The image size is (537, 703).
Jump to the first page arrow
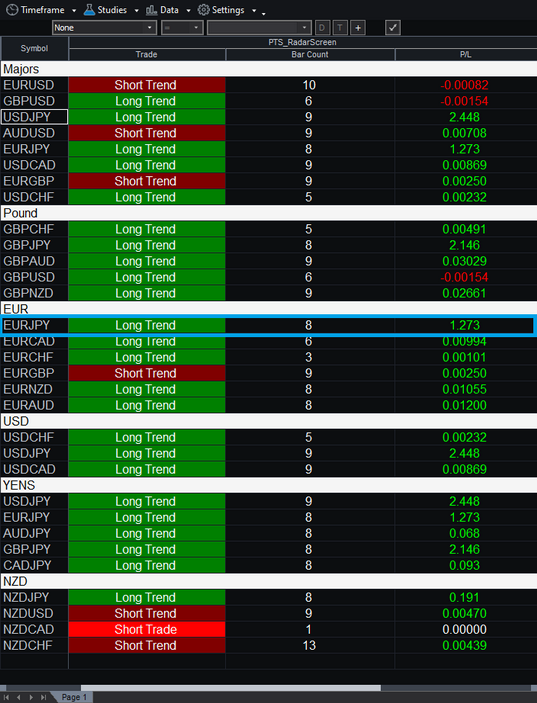(x=7, y=697)
